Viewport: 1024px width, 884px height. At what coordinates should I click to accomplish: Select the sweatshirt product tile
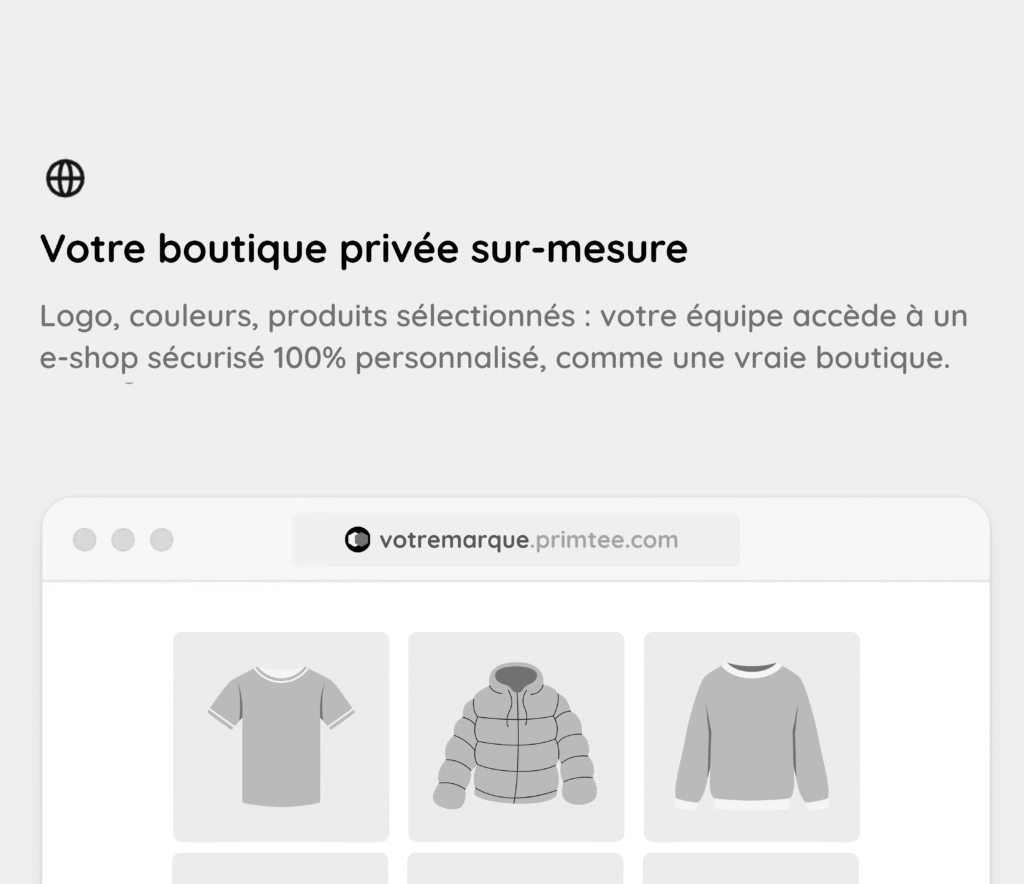click(752, 736)
